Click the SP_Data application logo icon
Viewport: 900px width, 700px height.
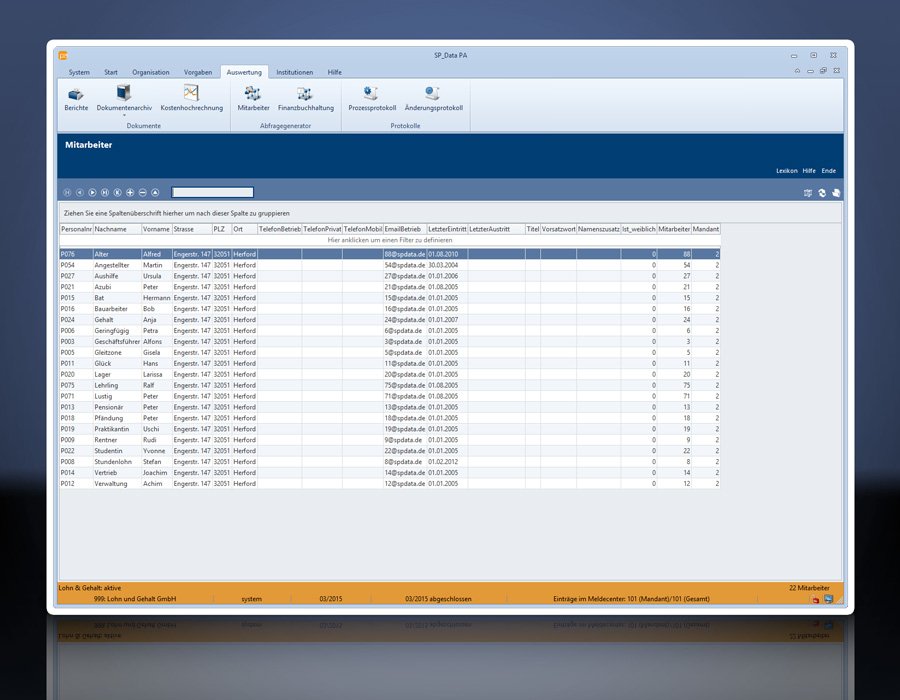click(63, 56)
